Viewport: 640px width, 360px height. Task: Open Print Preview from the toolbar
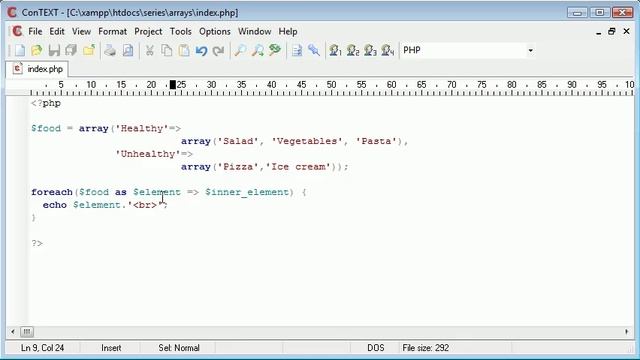(128, 51)
